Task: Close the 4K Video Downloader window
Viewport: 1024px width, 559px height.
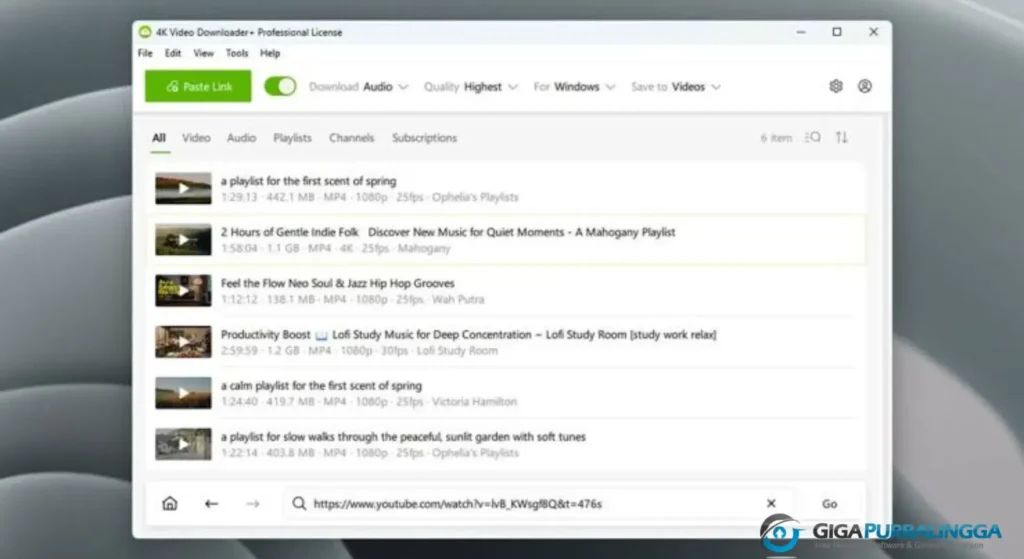Action: click(x=873, y=32)
